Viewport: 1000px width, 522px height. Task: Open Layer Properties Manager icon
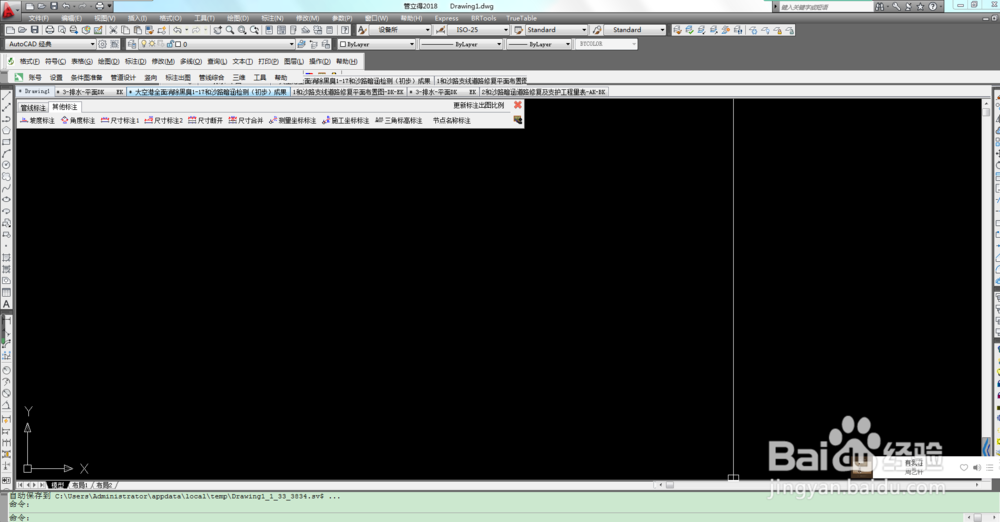click(132, 44)
